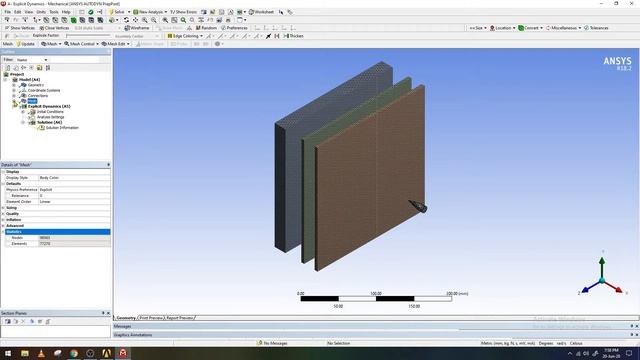This screenshot has width=640, height=360.
Task: Open the Worksheet view
Action: coord(261,12)
